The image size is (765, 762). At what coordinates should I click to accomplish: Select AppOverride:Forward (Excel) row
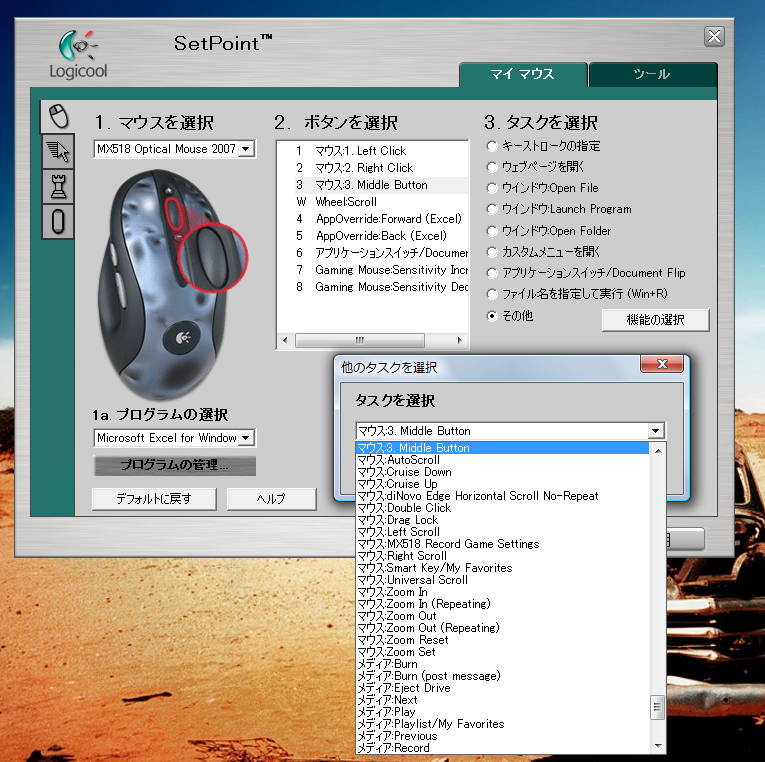click(x=372, y=219)
